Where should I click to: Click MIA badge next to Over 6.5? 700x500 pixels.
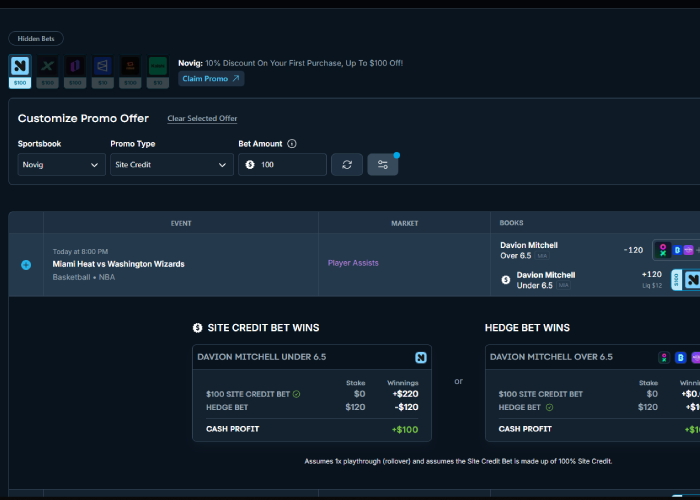[542, 256]
